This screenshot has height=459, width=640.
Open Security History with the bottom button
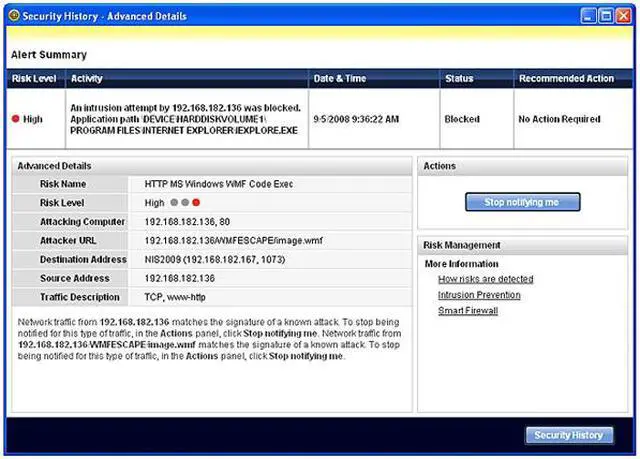coord(568,435)
